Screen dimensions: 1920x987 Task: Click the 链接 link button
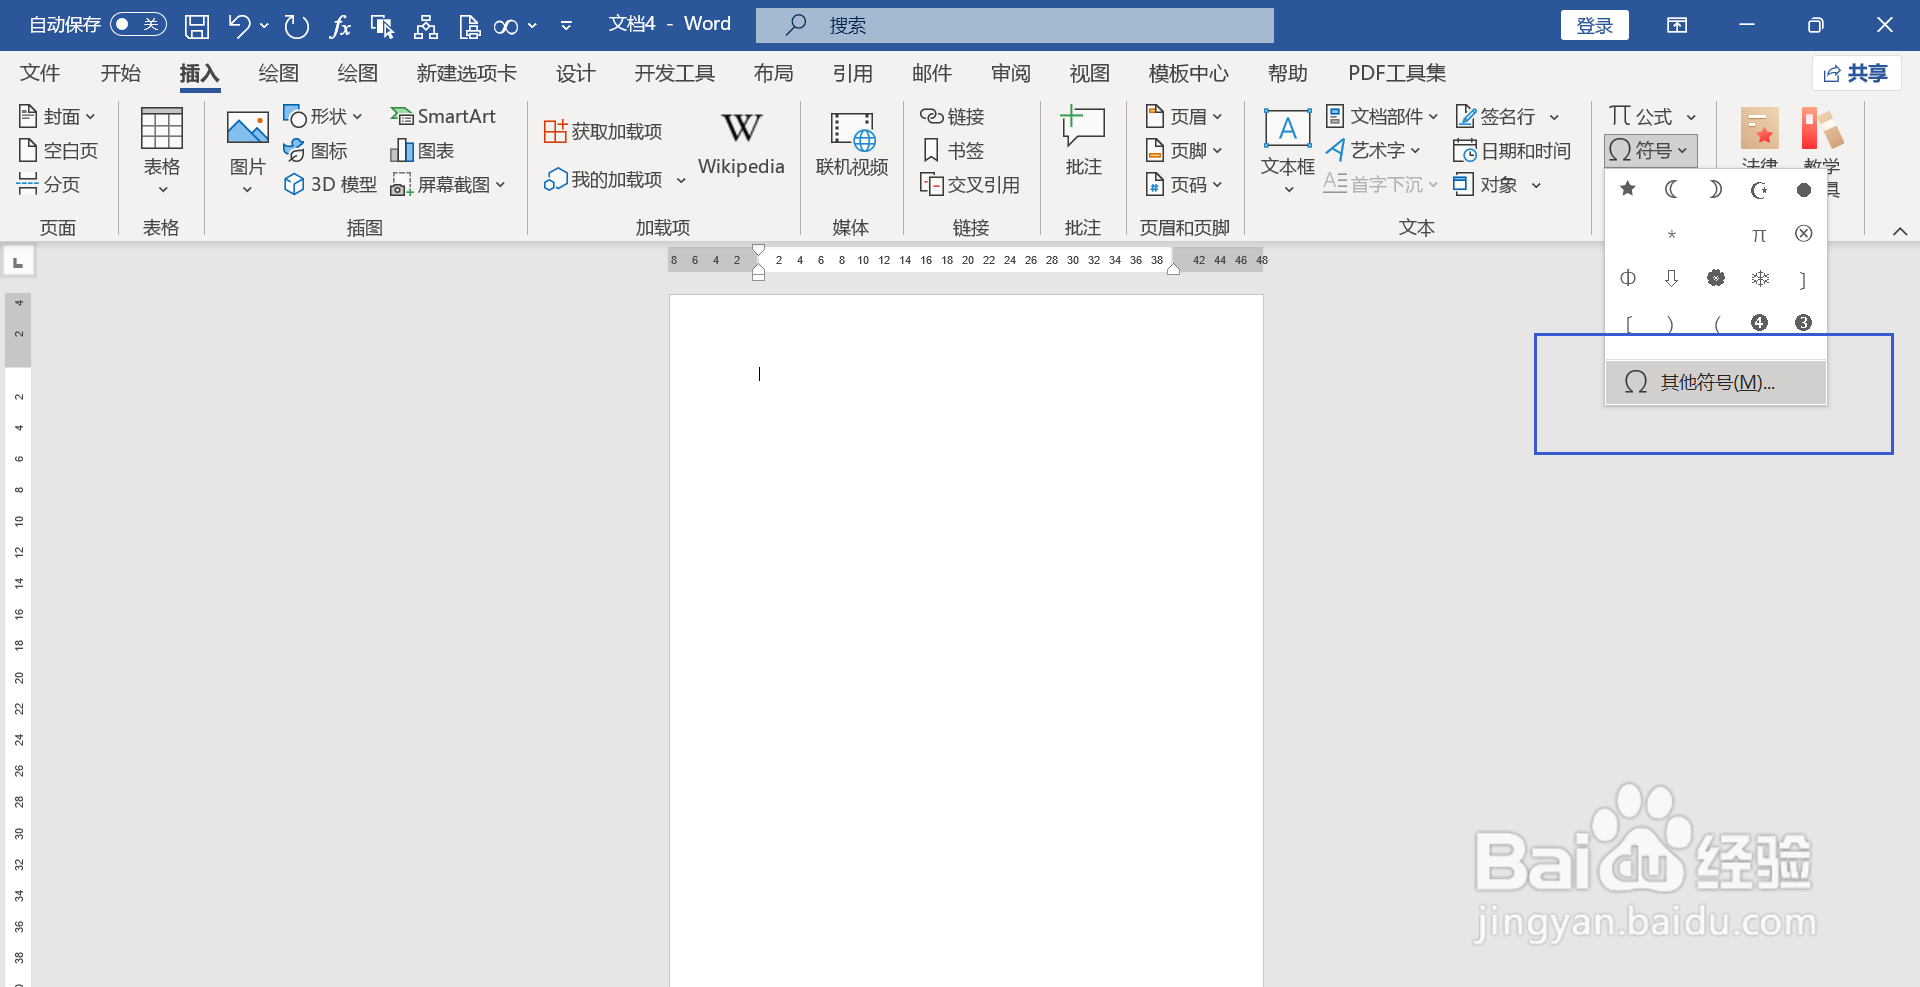[952, 117]
